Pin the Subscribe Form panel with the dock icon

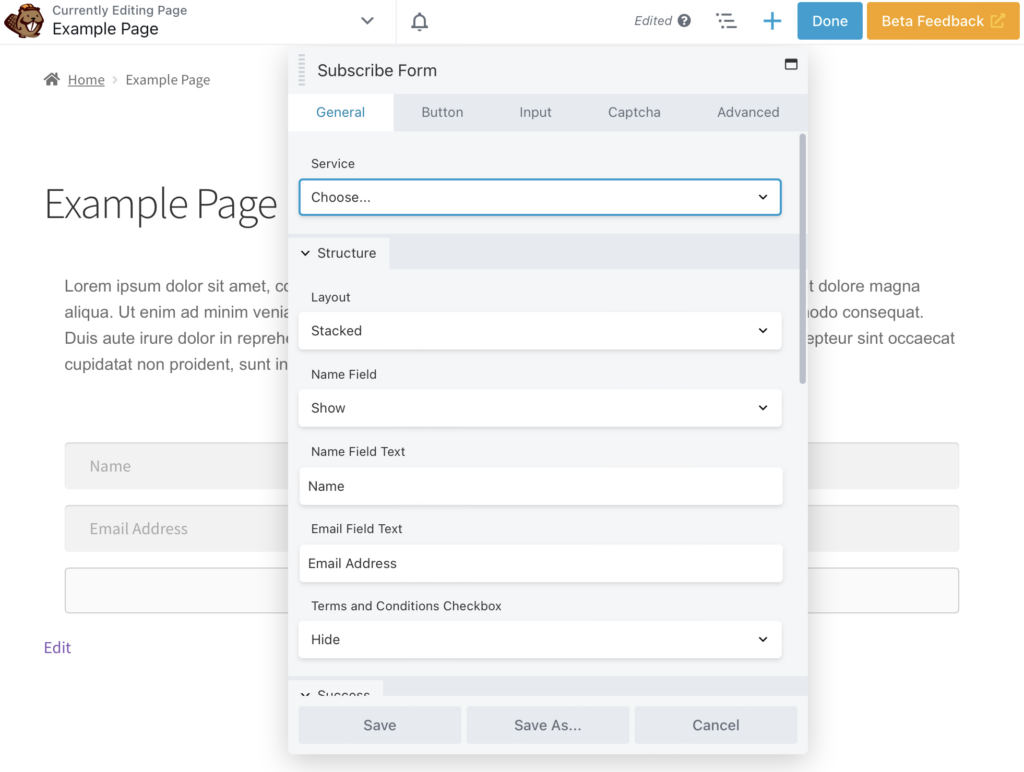[x=791, y=63]
